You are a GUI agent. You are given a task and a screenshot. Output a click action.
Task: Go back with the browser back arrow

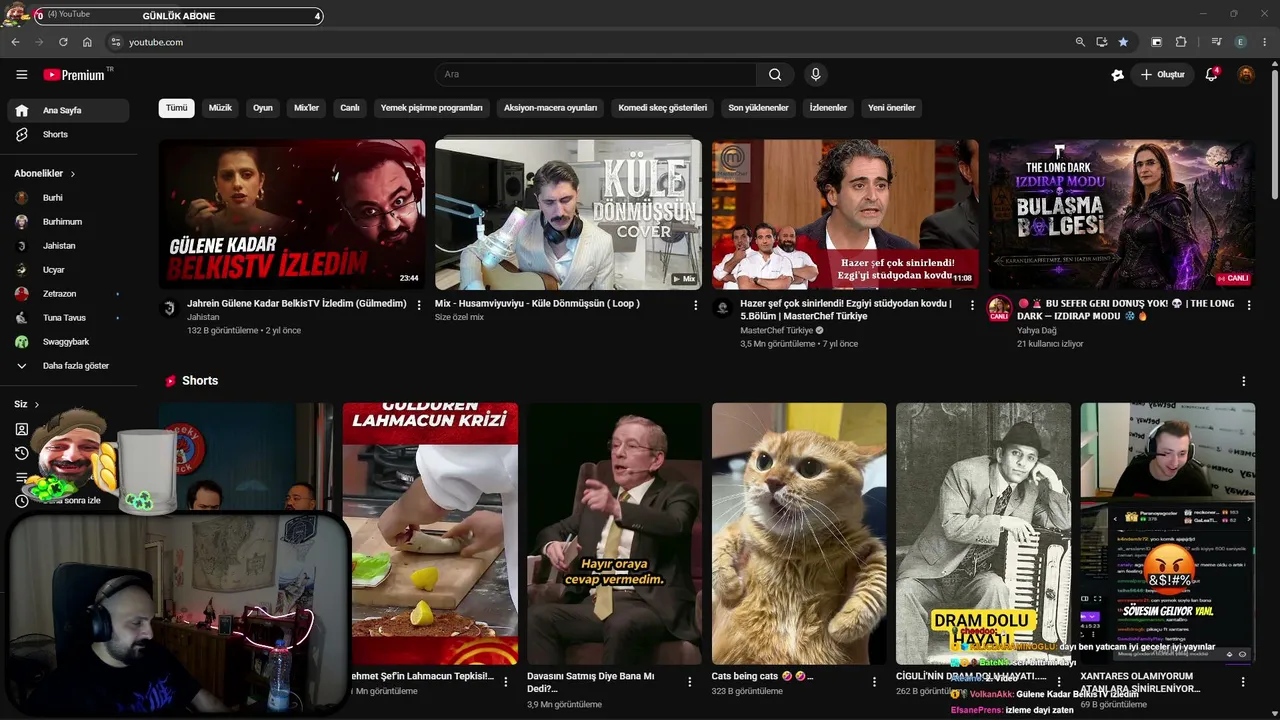[15, 42]
